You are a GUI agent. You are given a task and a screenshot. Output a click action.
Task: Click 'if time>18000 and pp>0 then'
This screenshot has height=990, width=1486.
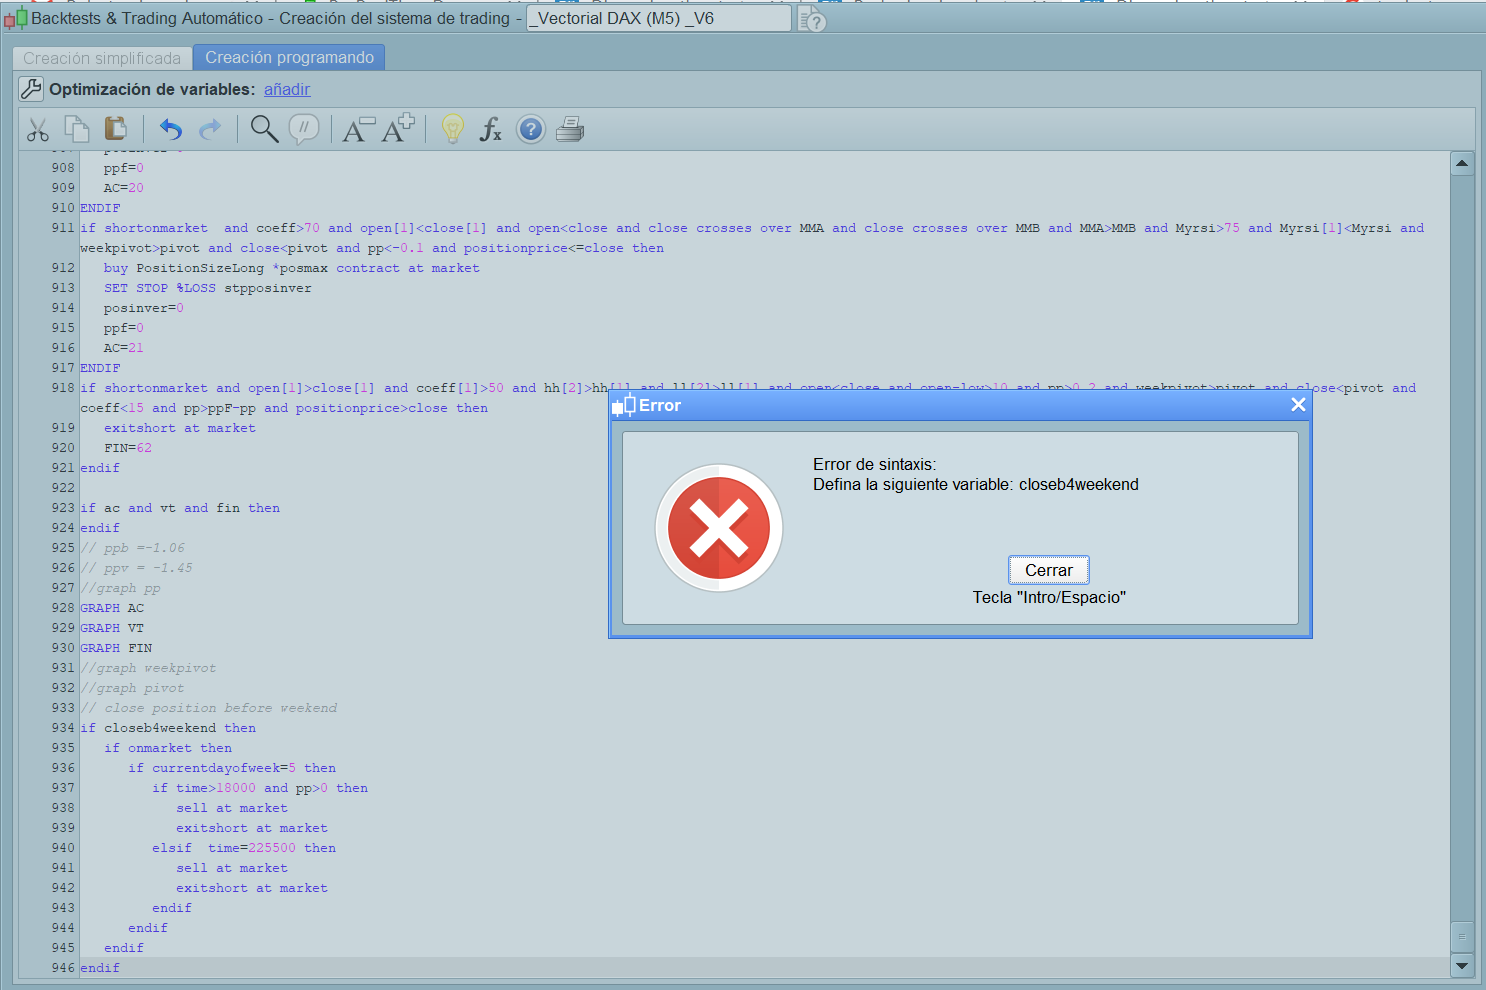pyautogui.click(x=260, y=788)
